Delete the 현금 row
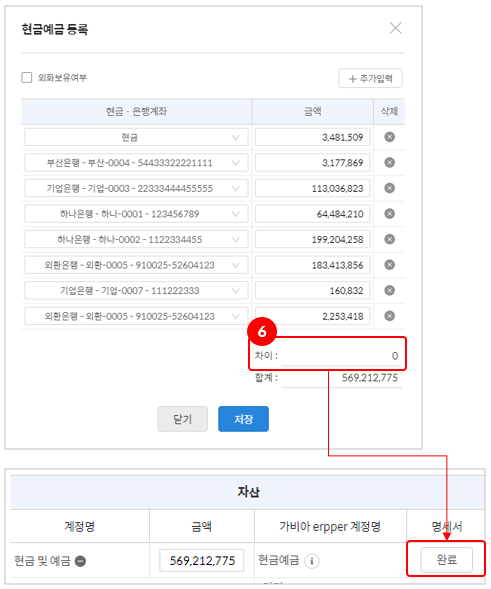The height and width of the screenshot is (589, 491). (390, 137)
